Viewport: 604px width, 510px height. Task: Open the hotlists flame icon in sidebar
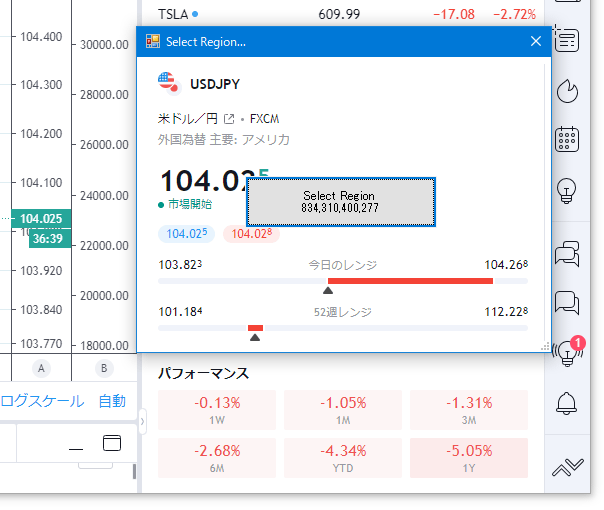[567, 91]
